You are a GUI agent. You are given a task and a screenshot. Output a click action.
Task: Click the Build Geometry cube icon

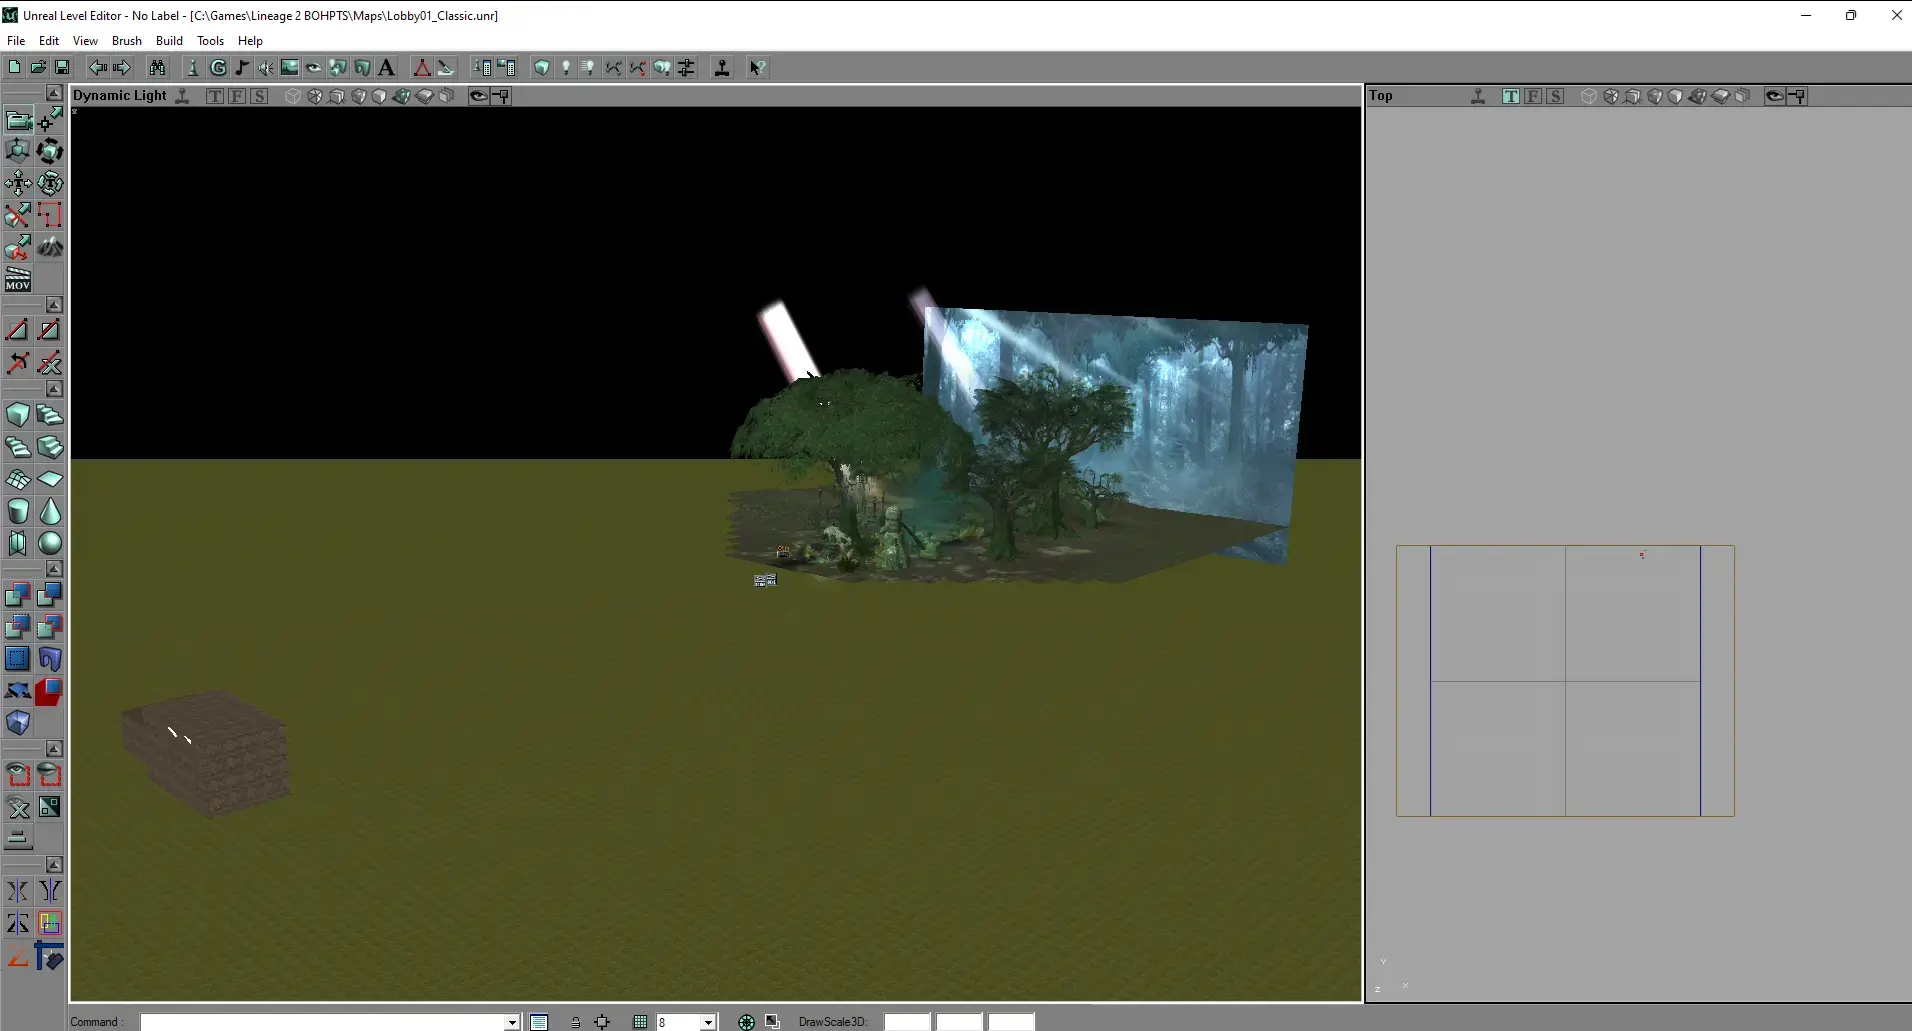pos(542,67)
